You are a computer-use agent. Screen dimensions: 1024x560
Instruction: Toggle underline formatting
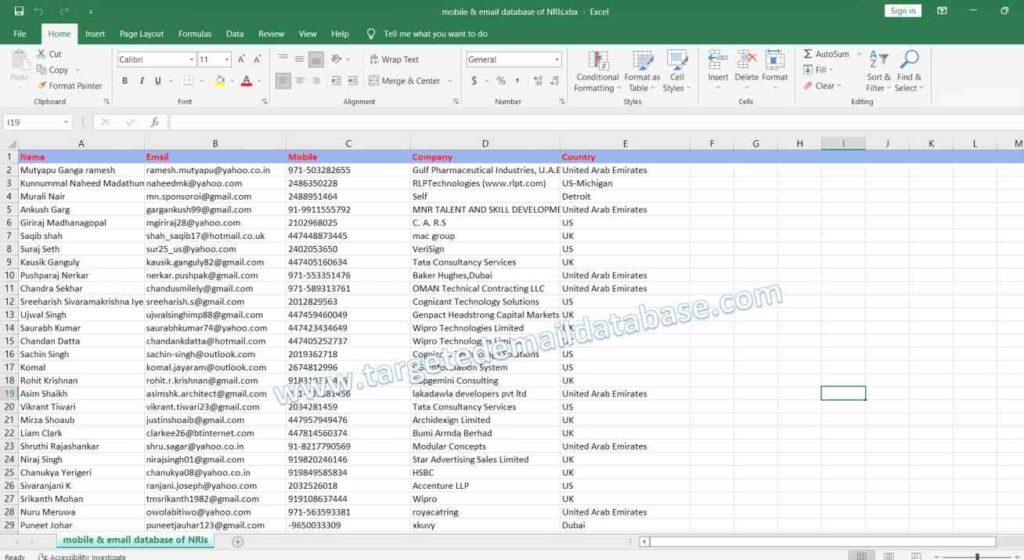[157, 81]
